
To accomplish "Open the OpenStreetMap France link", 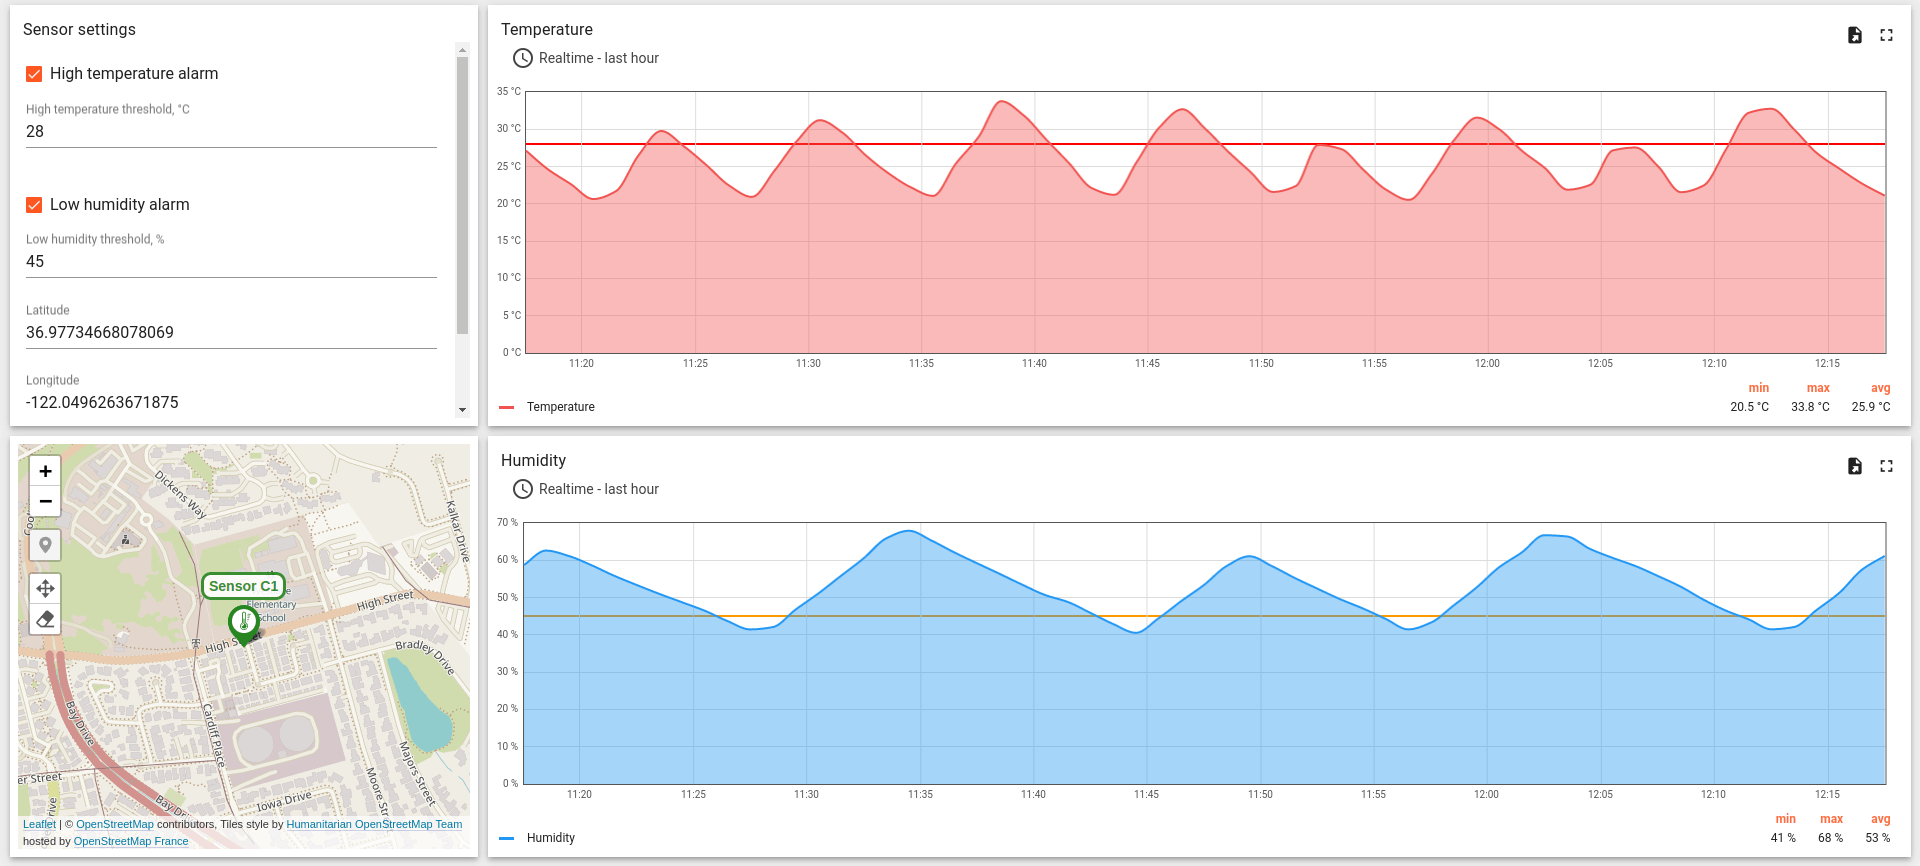I will tap(131, 841).
